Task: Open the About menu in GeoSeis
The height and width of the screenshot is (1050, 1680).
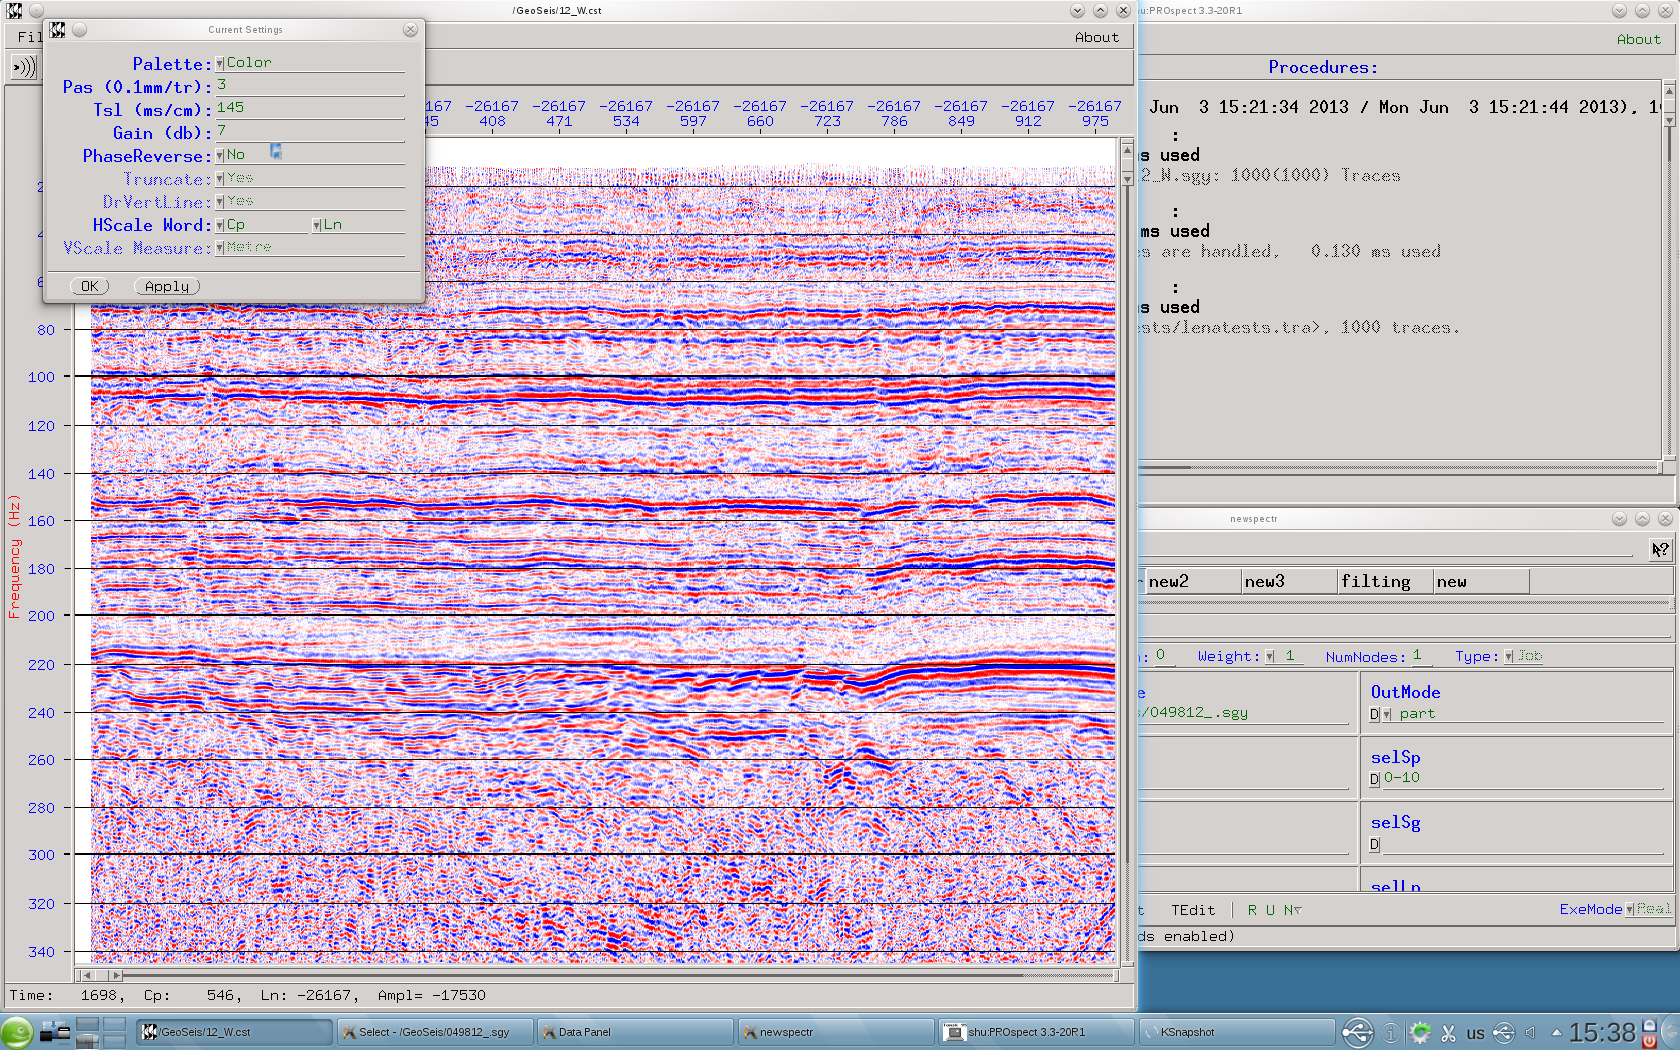Action: click(1096, 37)
